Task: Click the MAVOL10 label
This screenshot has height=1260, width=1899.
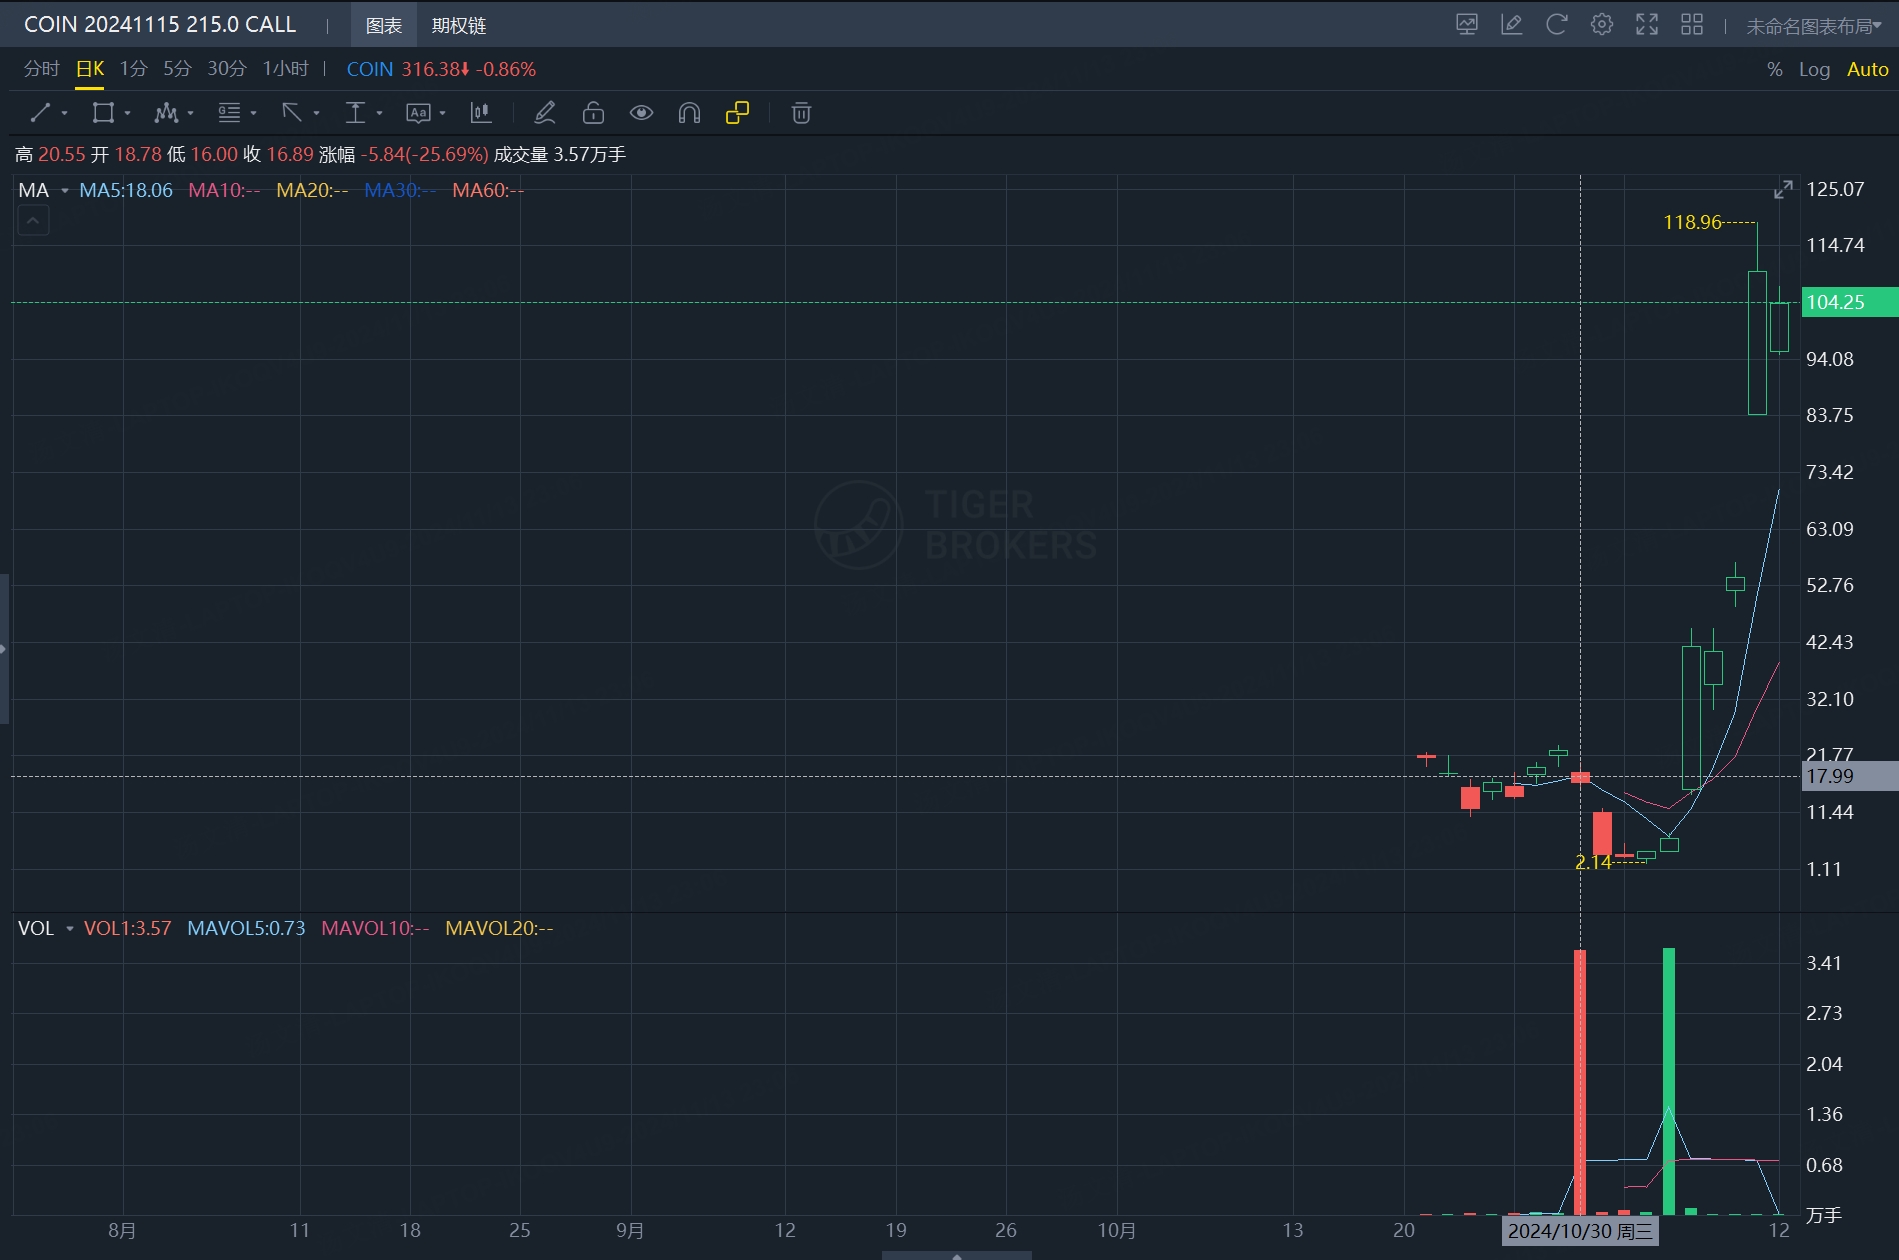Action: [375, 928]
